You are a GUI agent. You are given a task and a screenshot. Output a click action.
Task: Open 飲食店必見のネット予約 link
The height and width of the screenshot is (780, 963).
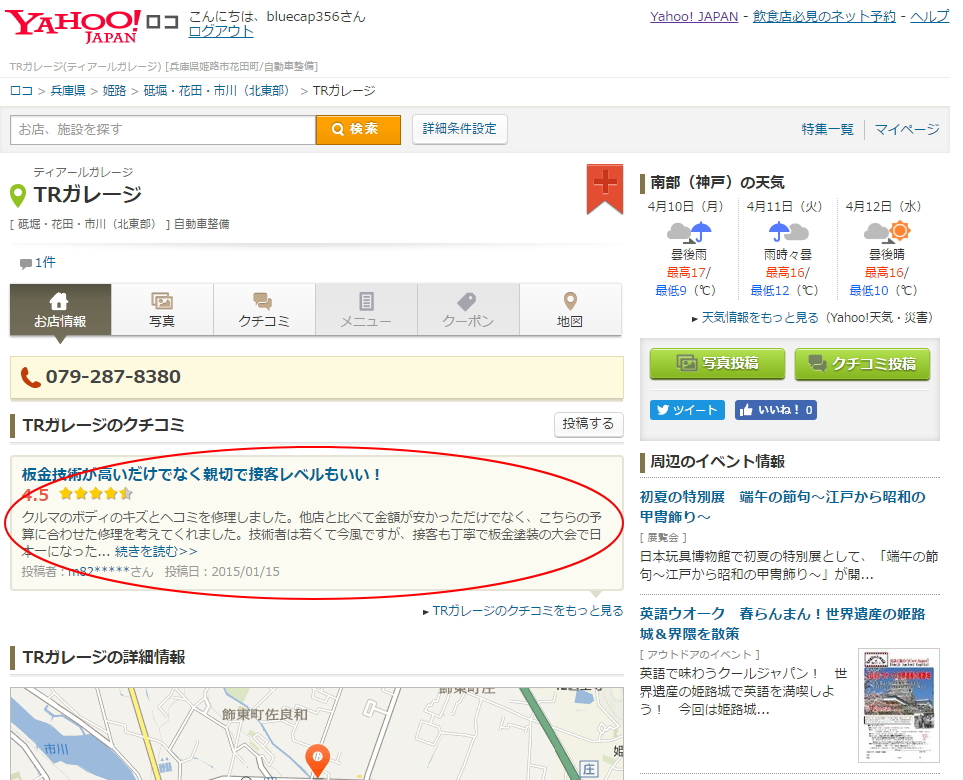click(x=824, y=17)
